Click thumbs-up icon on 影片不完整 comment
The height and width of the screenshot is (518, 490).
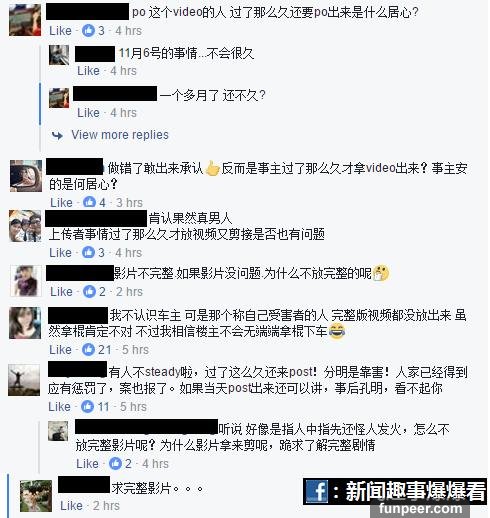coord(89,291)
